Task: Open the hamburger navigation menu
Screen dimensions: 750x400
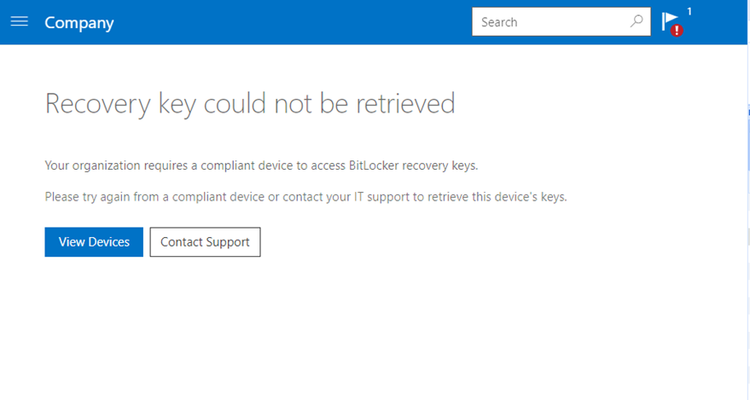Action: pos(19,22)
